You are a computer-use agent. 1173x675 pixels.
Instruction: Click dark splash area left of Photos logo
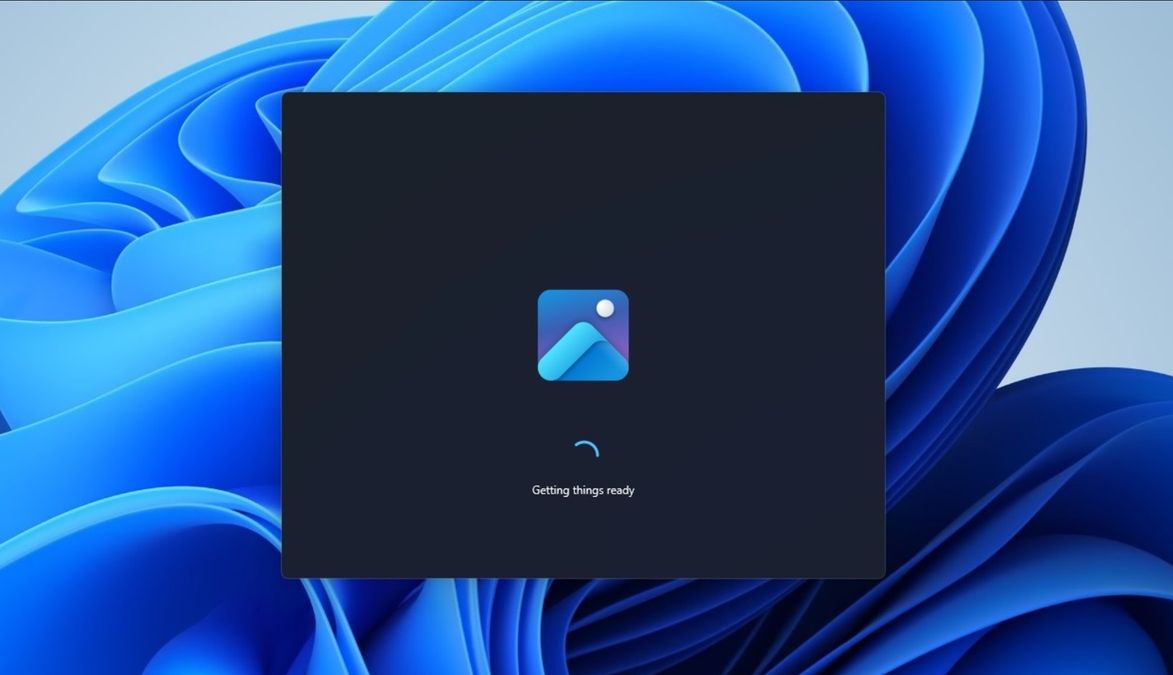click(x=409, y=335)
